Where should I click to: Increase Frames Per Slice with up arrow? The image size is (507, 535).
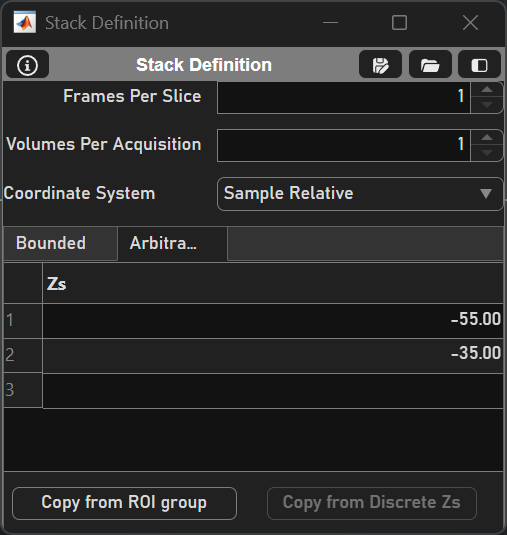coord(487,90)
